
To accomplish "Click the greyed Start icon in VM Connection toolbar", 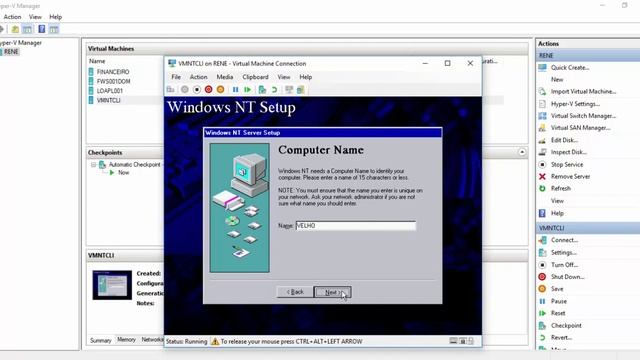I will [x=185, y=89].
